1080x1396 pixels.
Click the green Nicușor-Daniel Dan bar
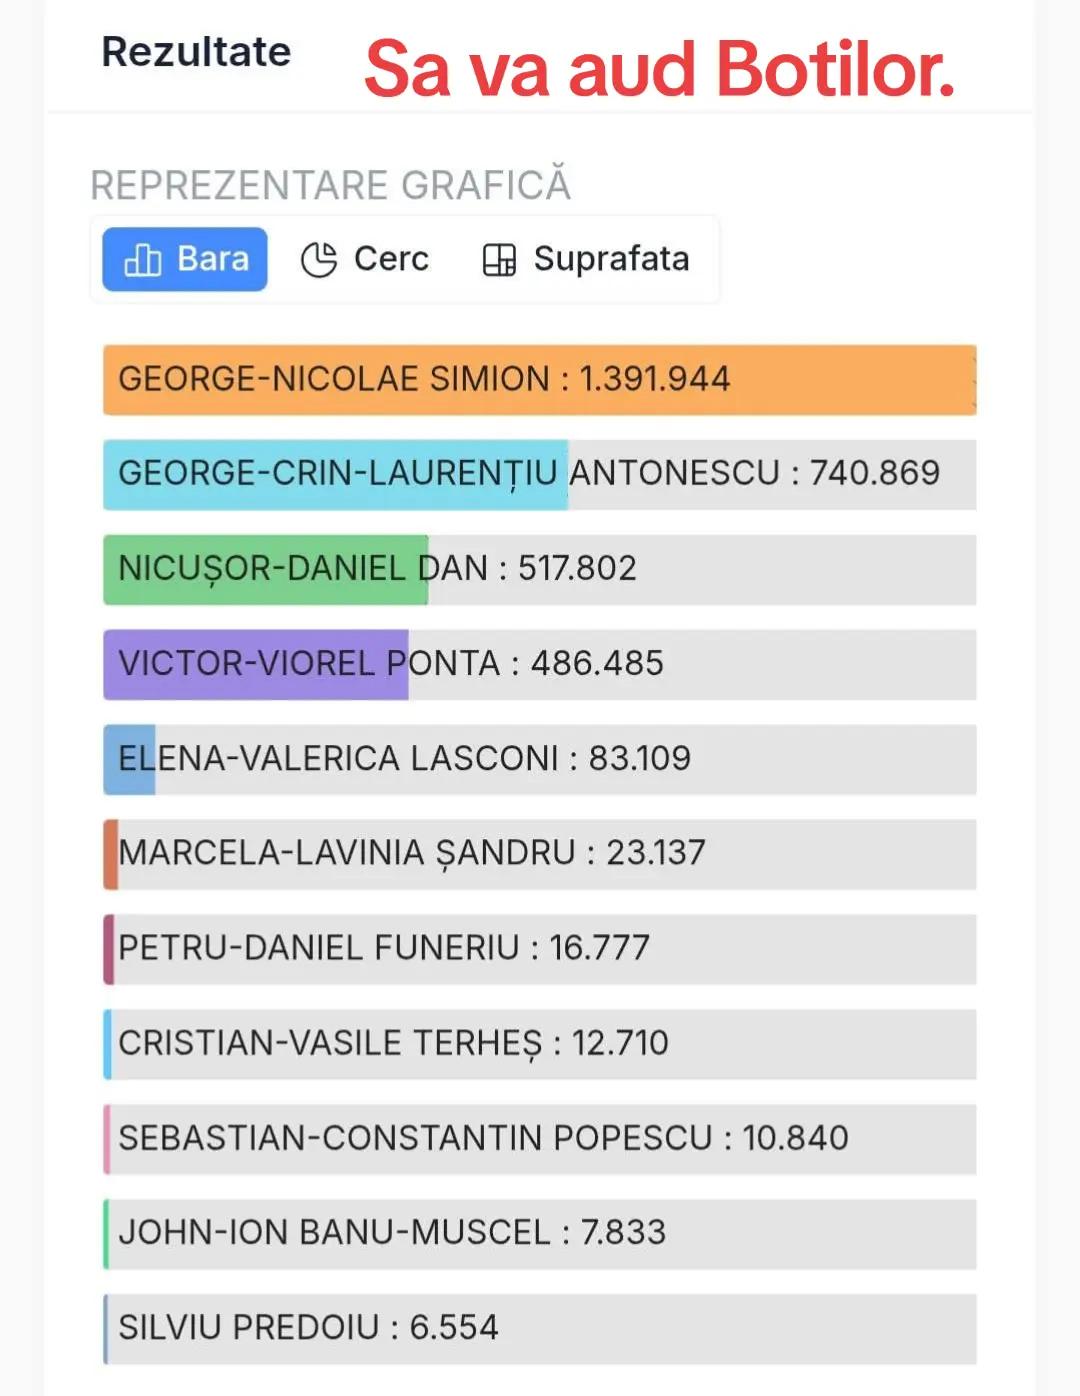pos(266,569)
